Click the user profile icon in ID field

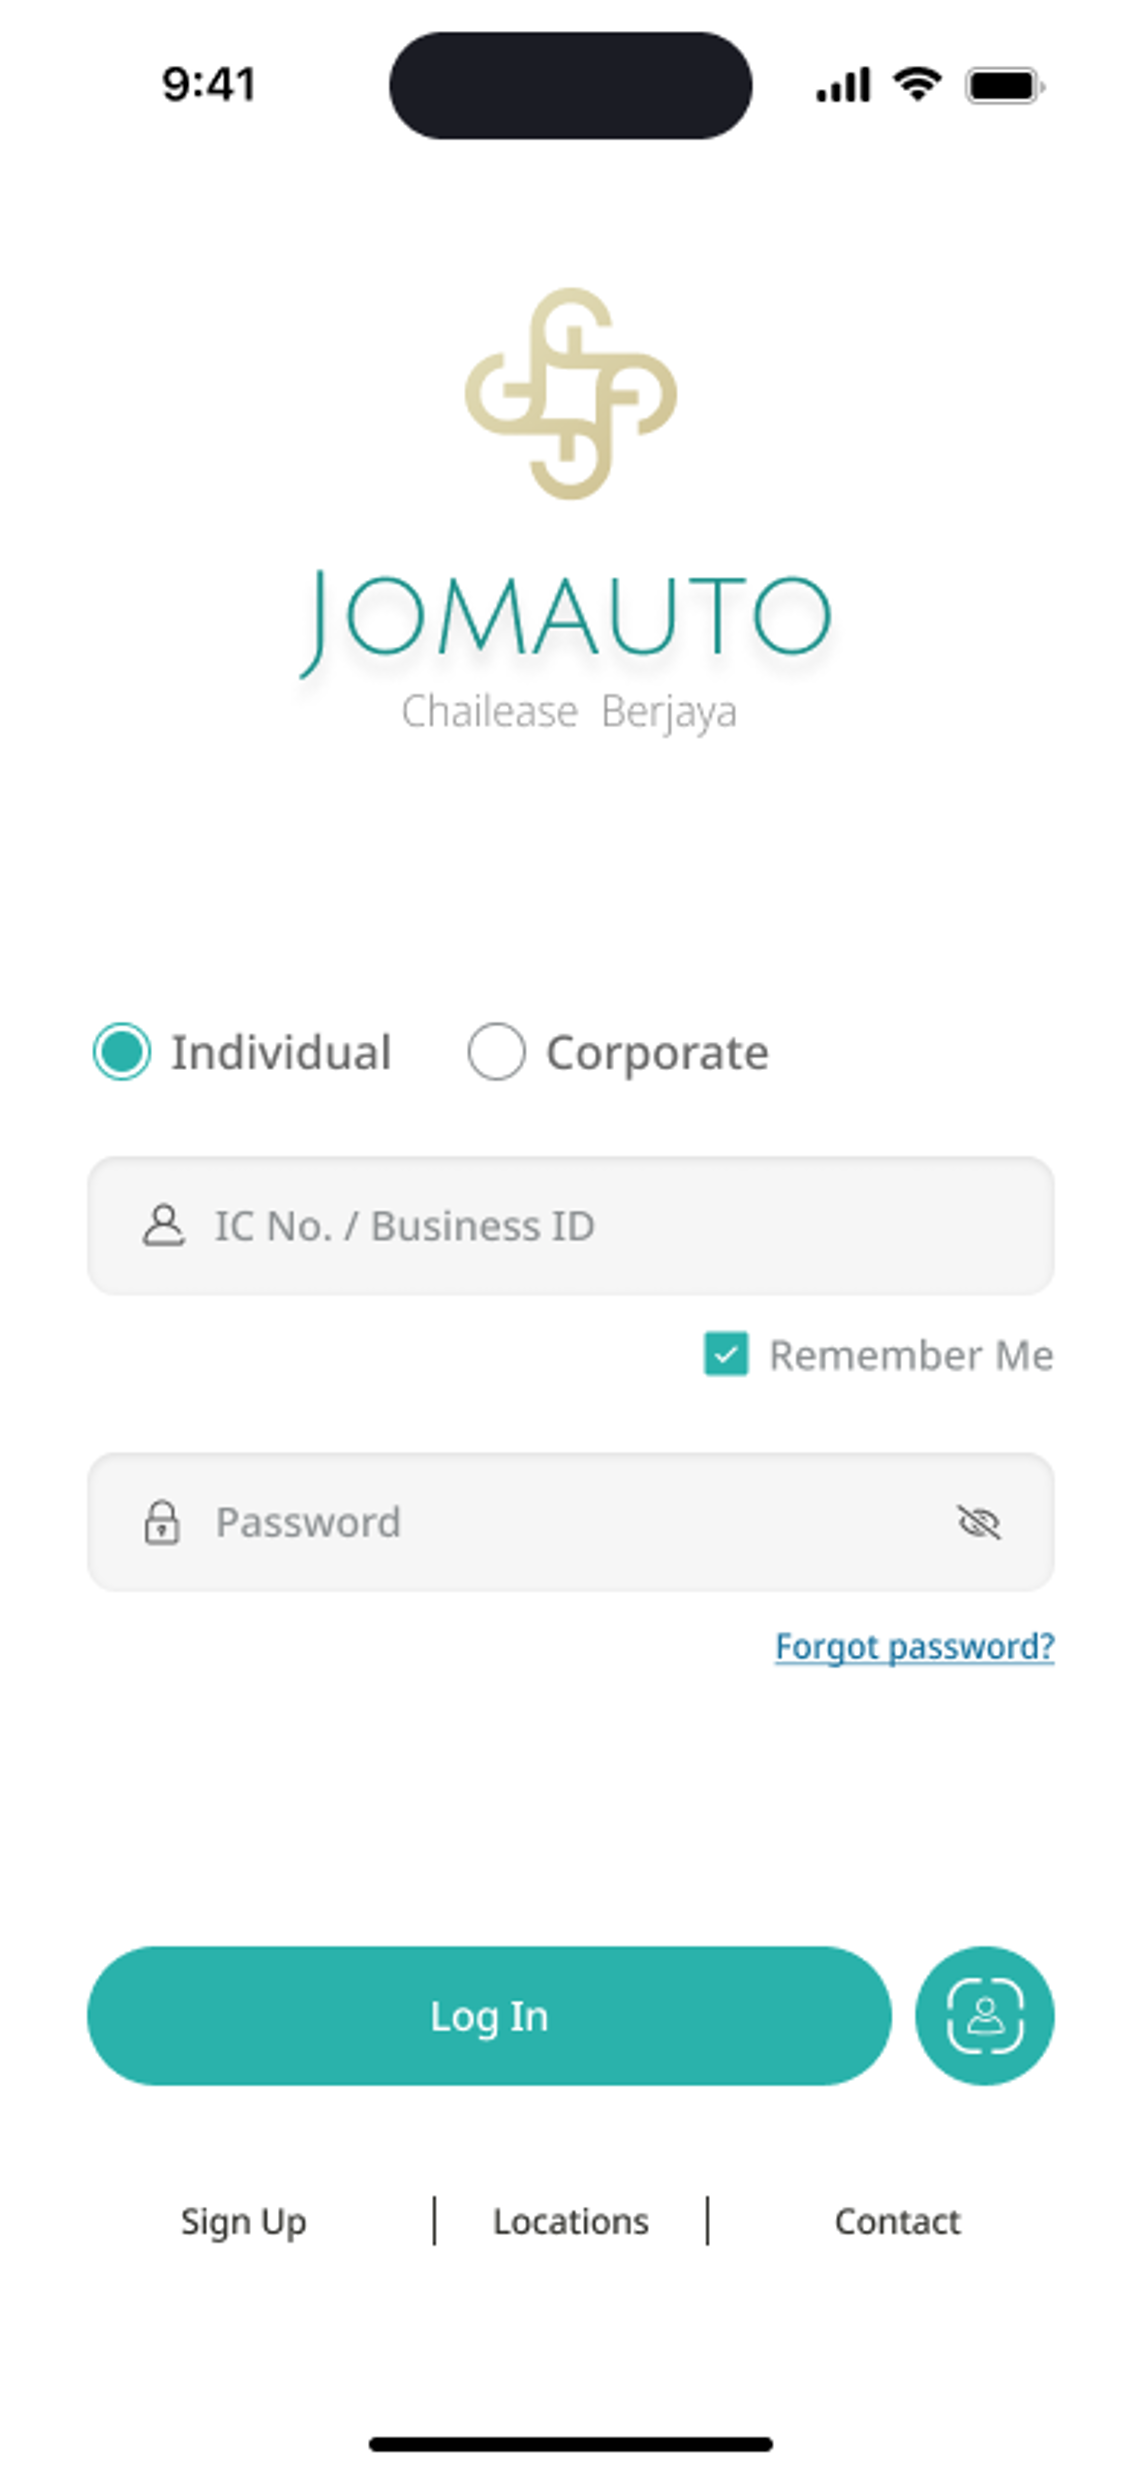[x=163, y=1226]
